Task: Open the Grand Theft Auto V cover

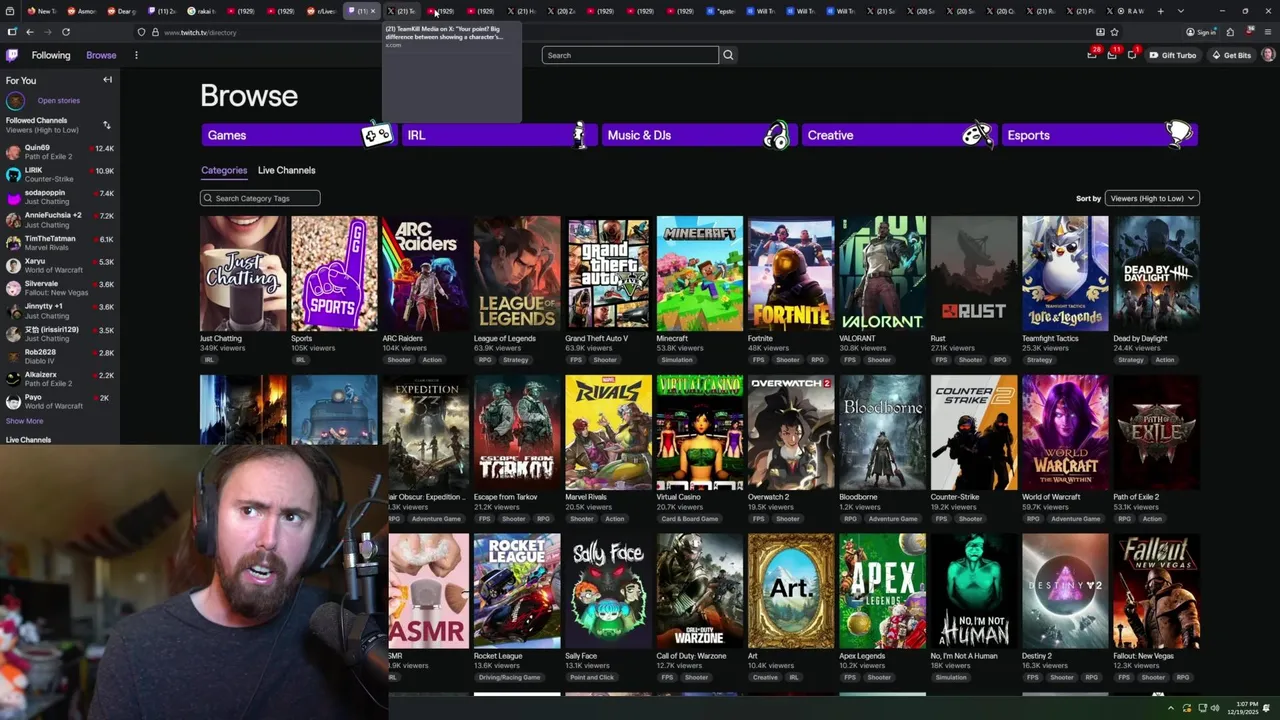Action: tap(608, 273)
